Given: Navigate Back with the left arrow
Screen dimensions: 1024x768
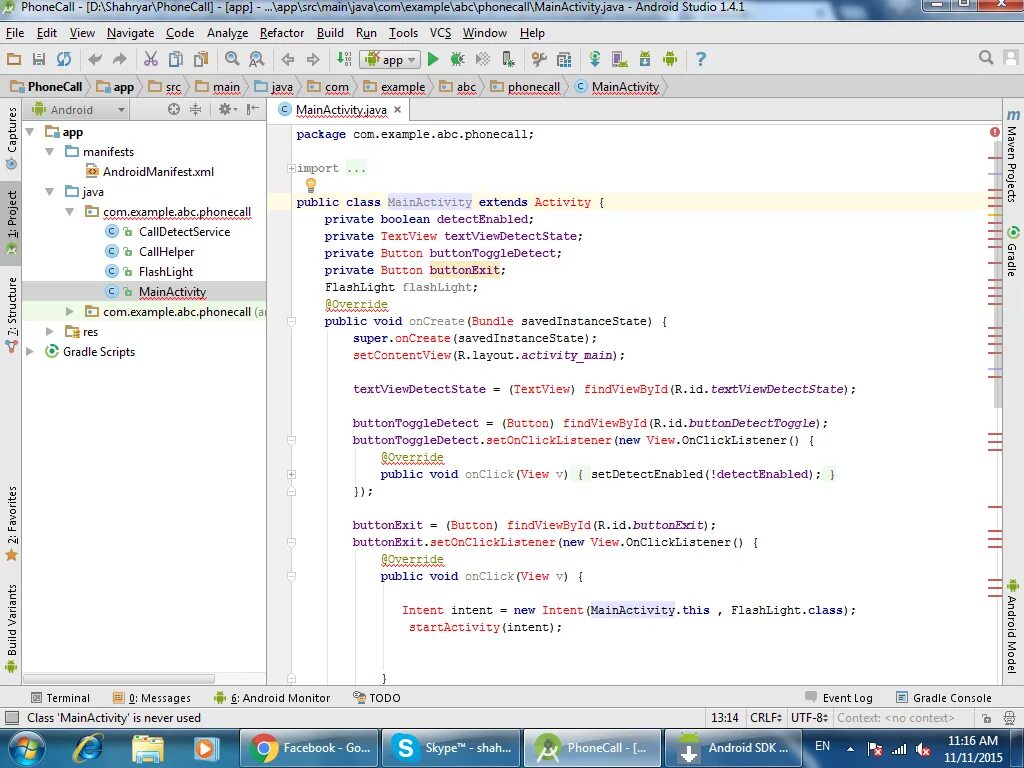Looking at the screenshot, I should pos(287,59).
